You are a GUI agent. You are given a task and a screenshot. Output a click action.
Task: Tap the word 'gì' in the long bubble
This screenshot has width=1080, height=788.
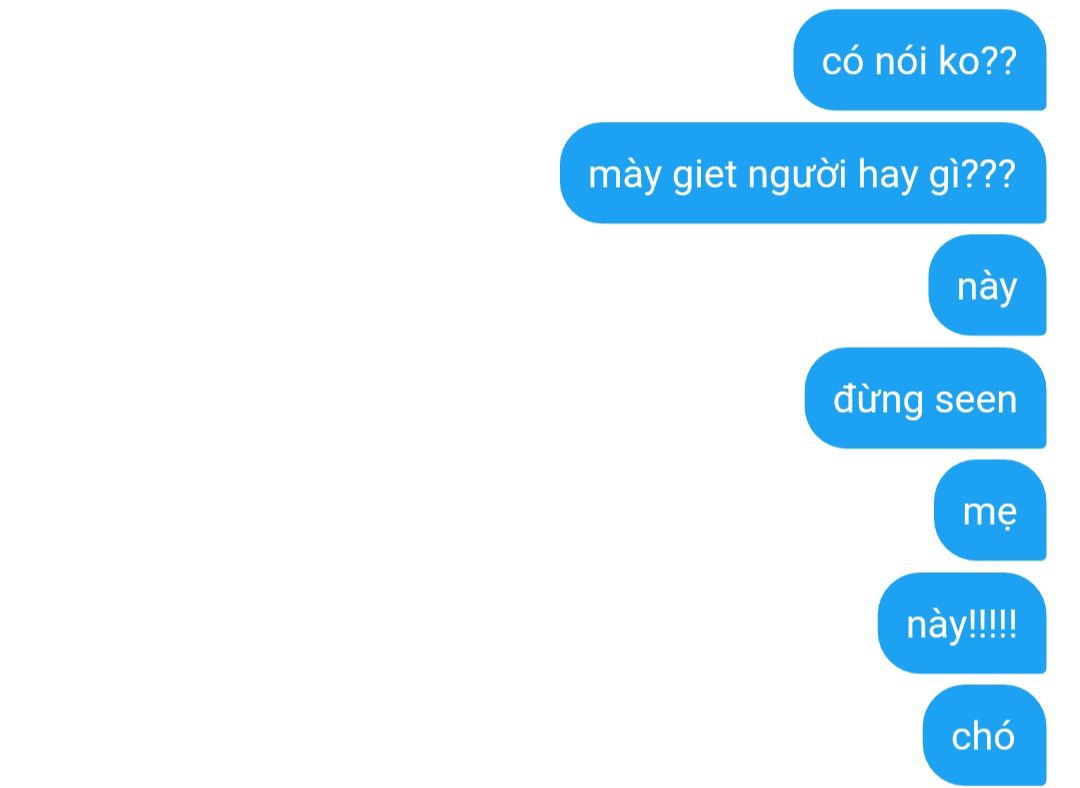click(x=944, y=176)
